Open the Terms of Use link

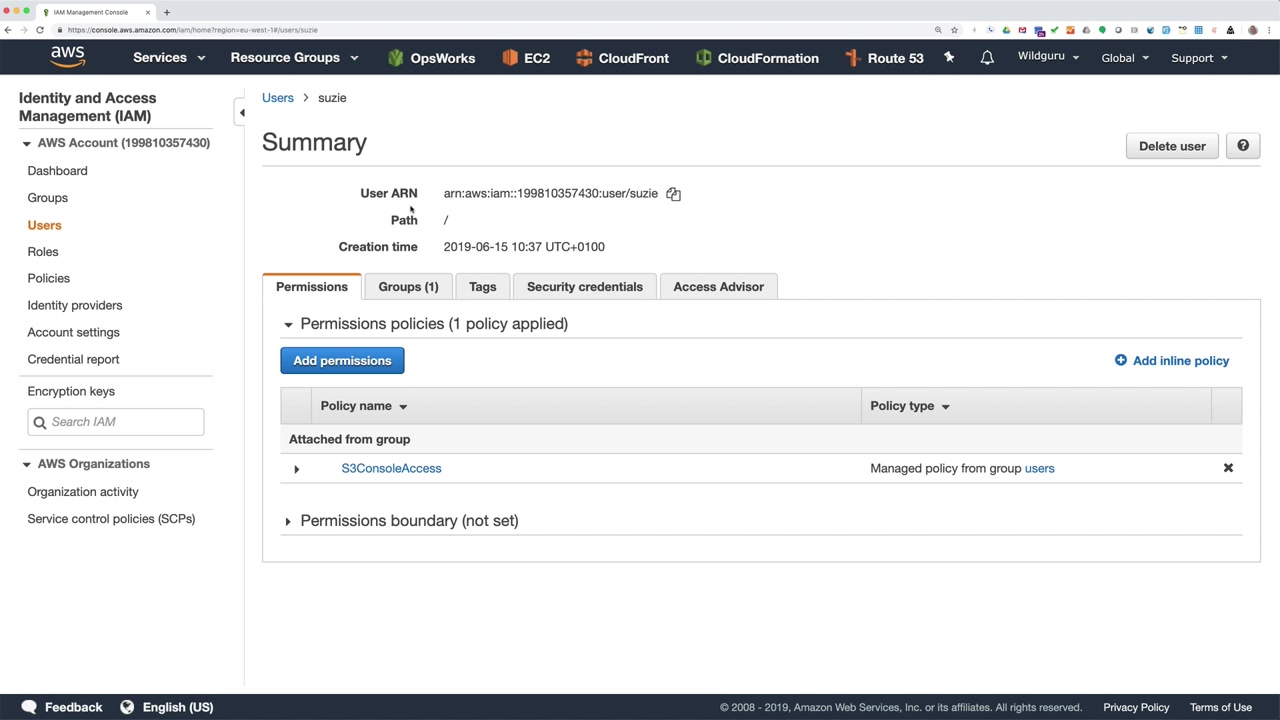click(x=1221, y=707)
